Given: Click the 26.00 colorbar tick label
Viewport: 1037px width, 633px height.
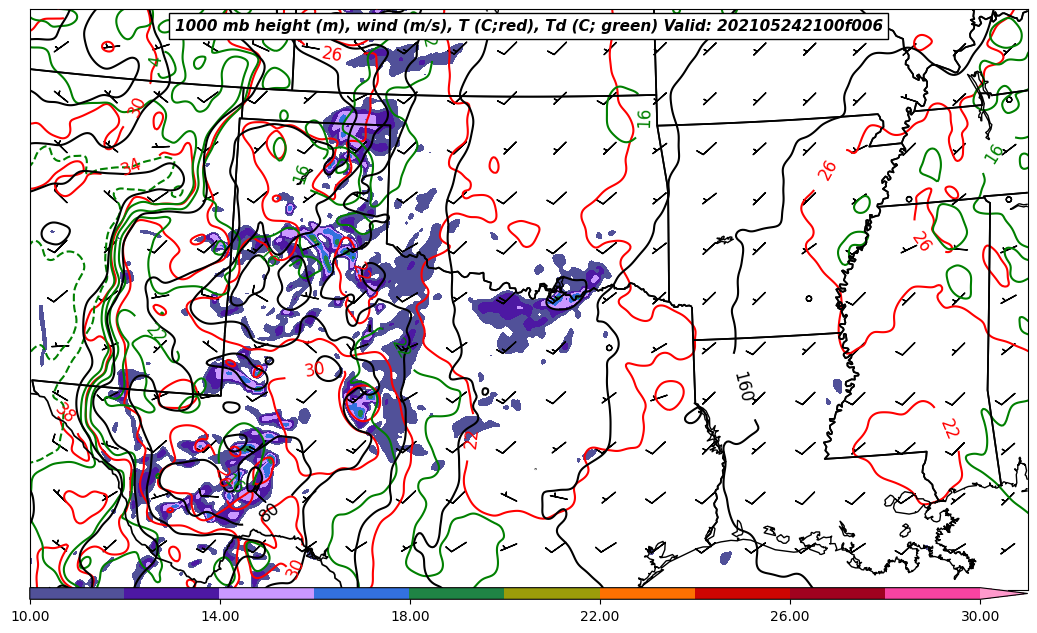Looking at the screenshot, I should 790,616.
